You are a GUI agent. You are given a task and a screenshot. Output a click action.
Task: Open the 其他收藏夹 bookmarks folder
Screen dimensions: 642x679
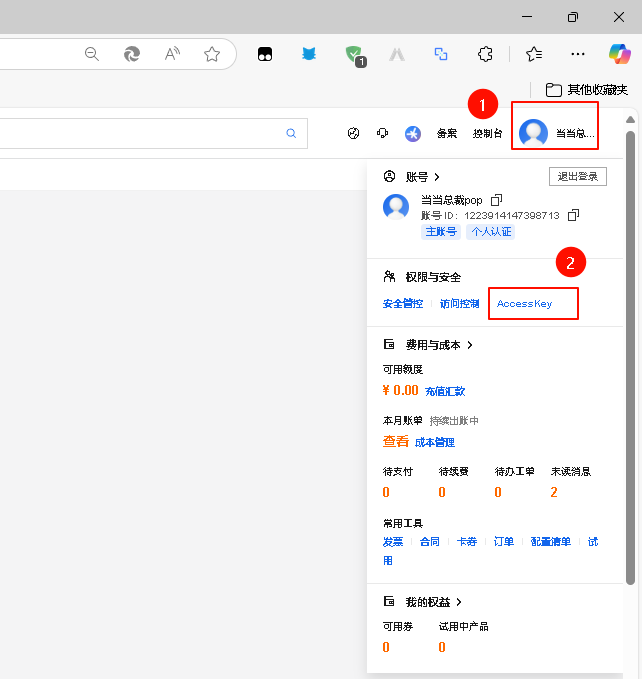(586, 90)
